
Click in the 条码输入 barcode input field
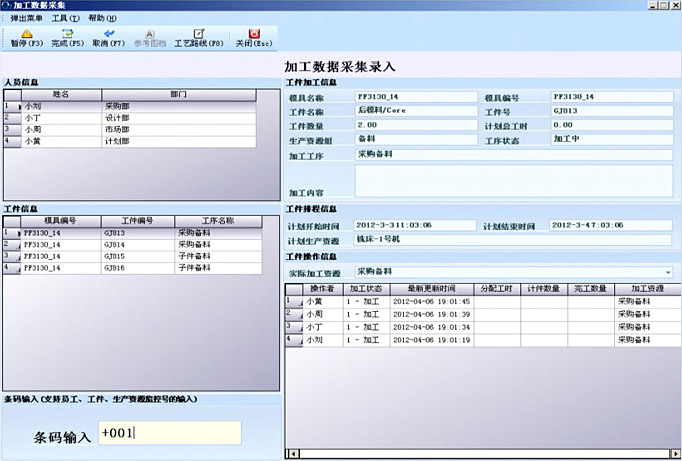169,434
